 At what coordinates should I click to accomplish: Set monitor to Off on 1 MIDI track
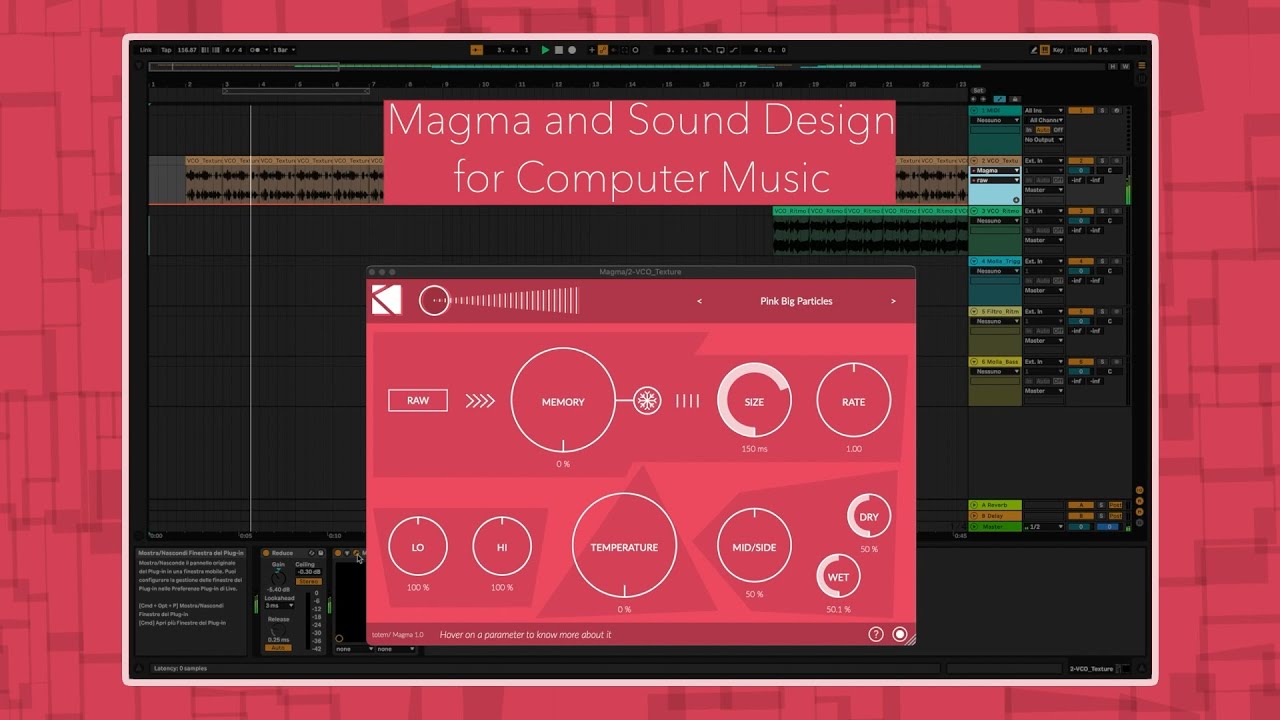pos(1058,130)
